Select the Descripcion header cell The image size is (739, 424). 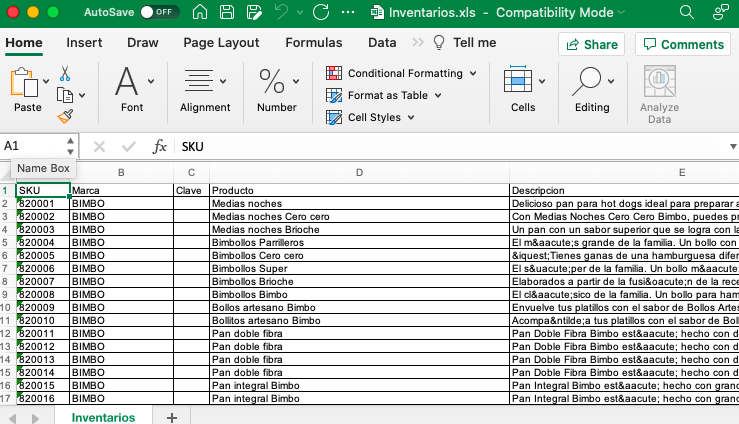[x=624, y=190]
